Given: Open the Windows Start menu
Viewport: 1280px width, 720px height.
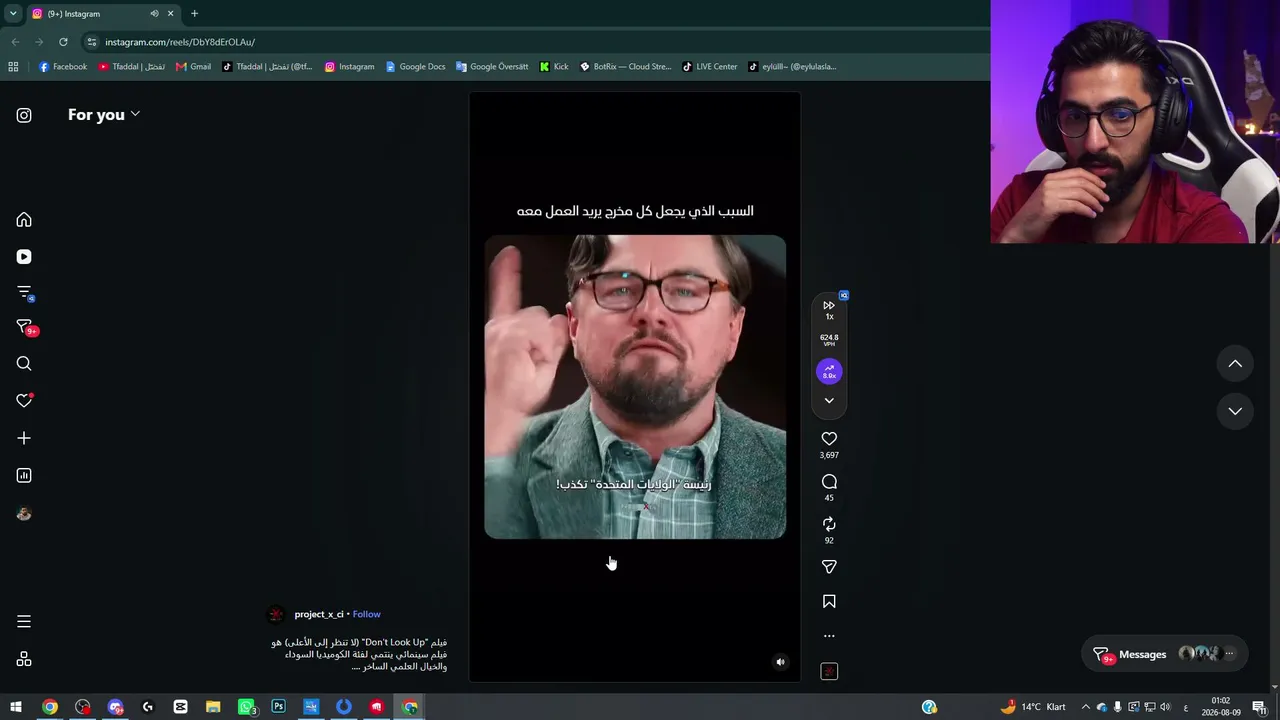Looking at the screenshot, I should click(16, 707).
